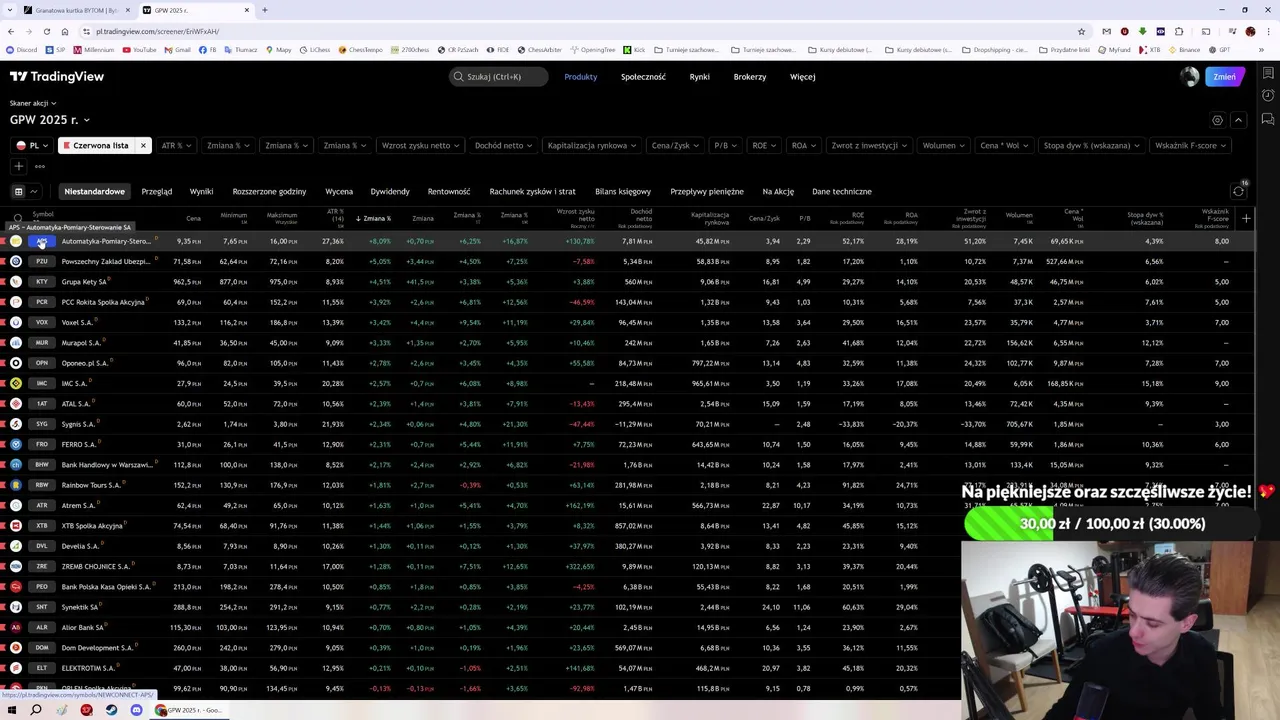The width and height of the screenshot is (1280, 720).
Task: Toggle red flag on Alior Bank SA row
Action: 4,627
